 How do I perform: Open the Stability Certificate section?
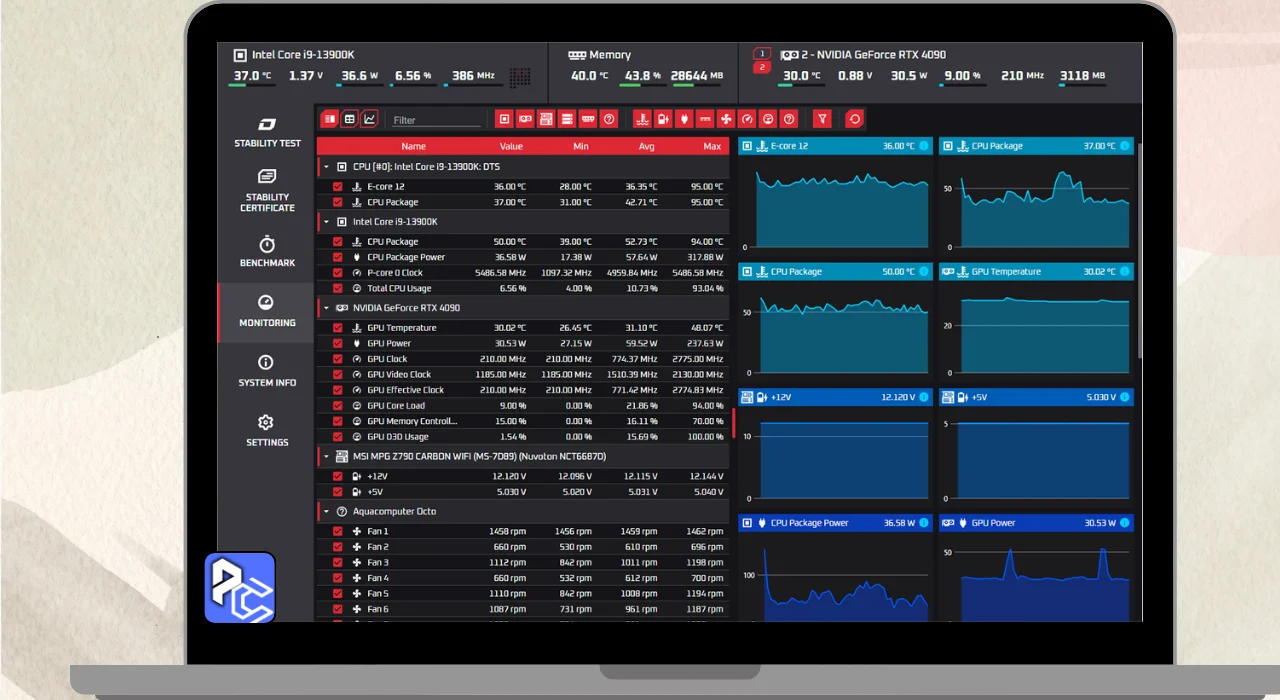pos(267,190)
